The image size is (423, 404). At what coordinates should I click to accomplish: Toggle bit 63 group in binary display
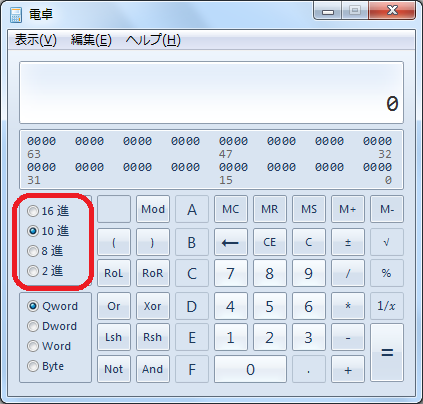tap(41, 141)
